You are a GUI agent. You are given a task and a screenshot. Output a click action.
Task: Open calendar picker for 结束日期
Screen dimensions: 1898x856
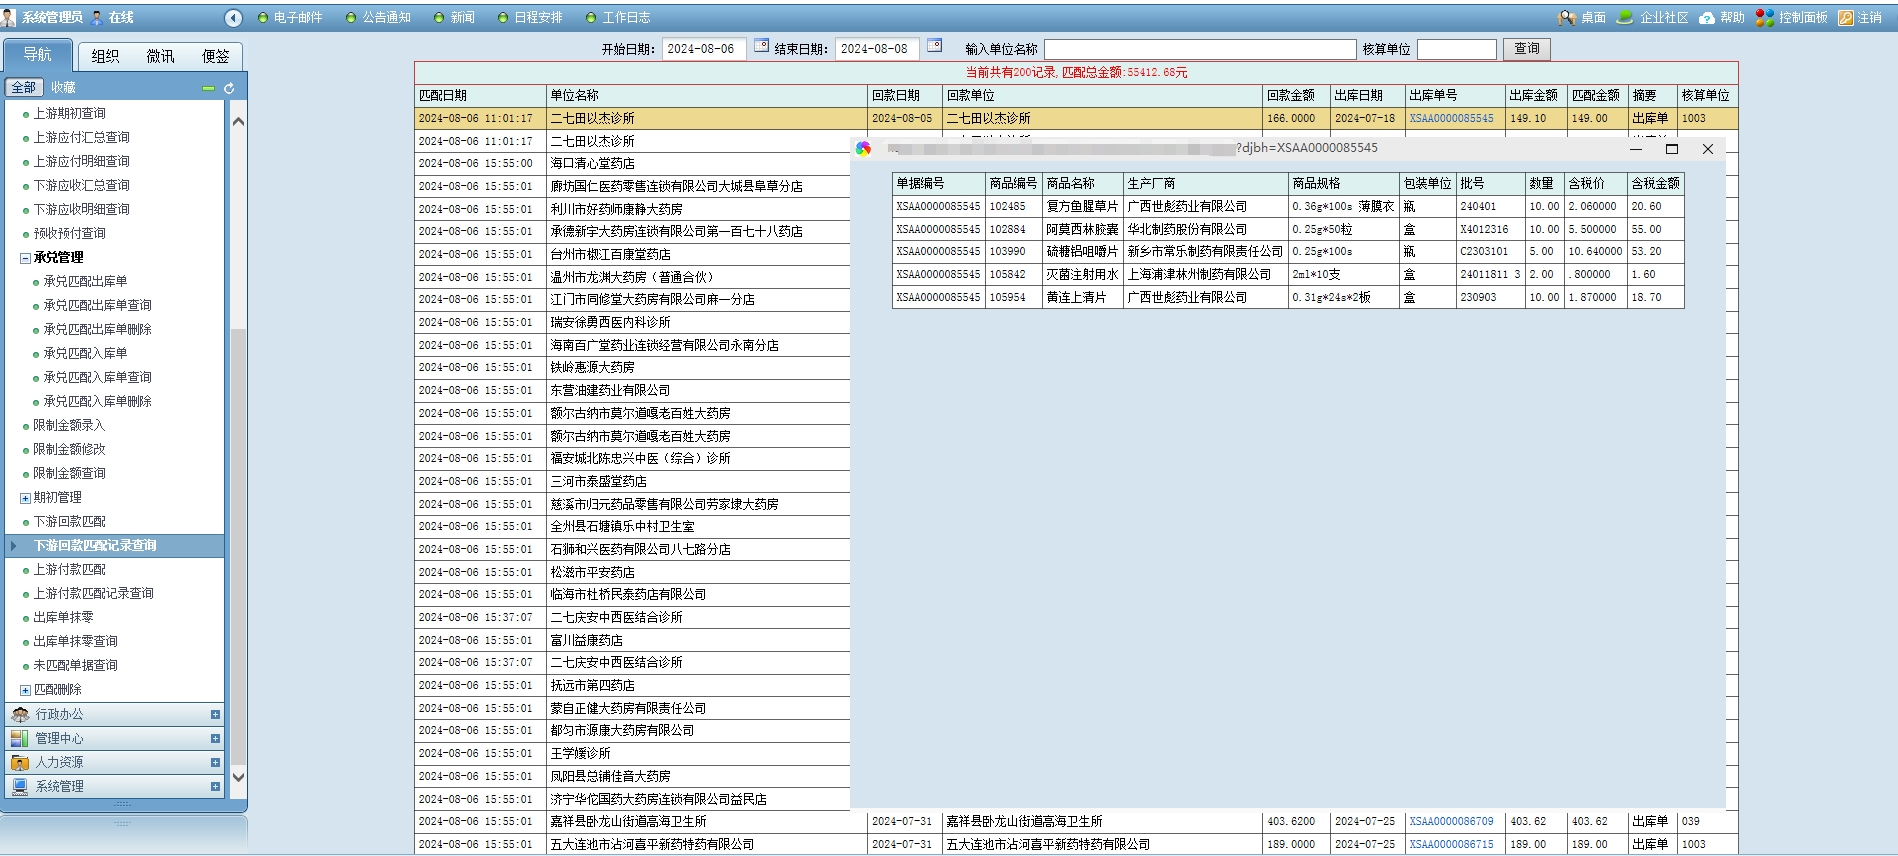[934, 46]
